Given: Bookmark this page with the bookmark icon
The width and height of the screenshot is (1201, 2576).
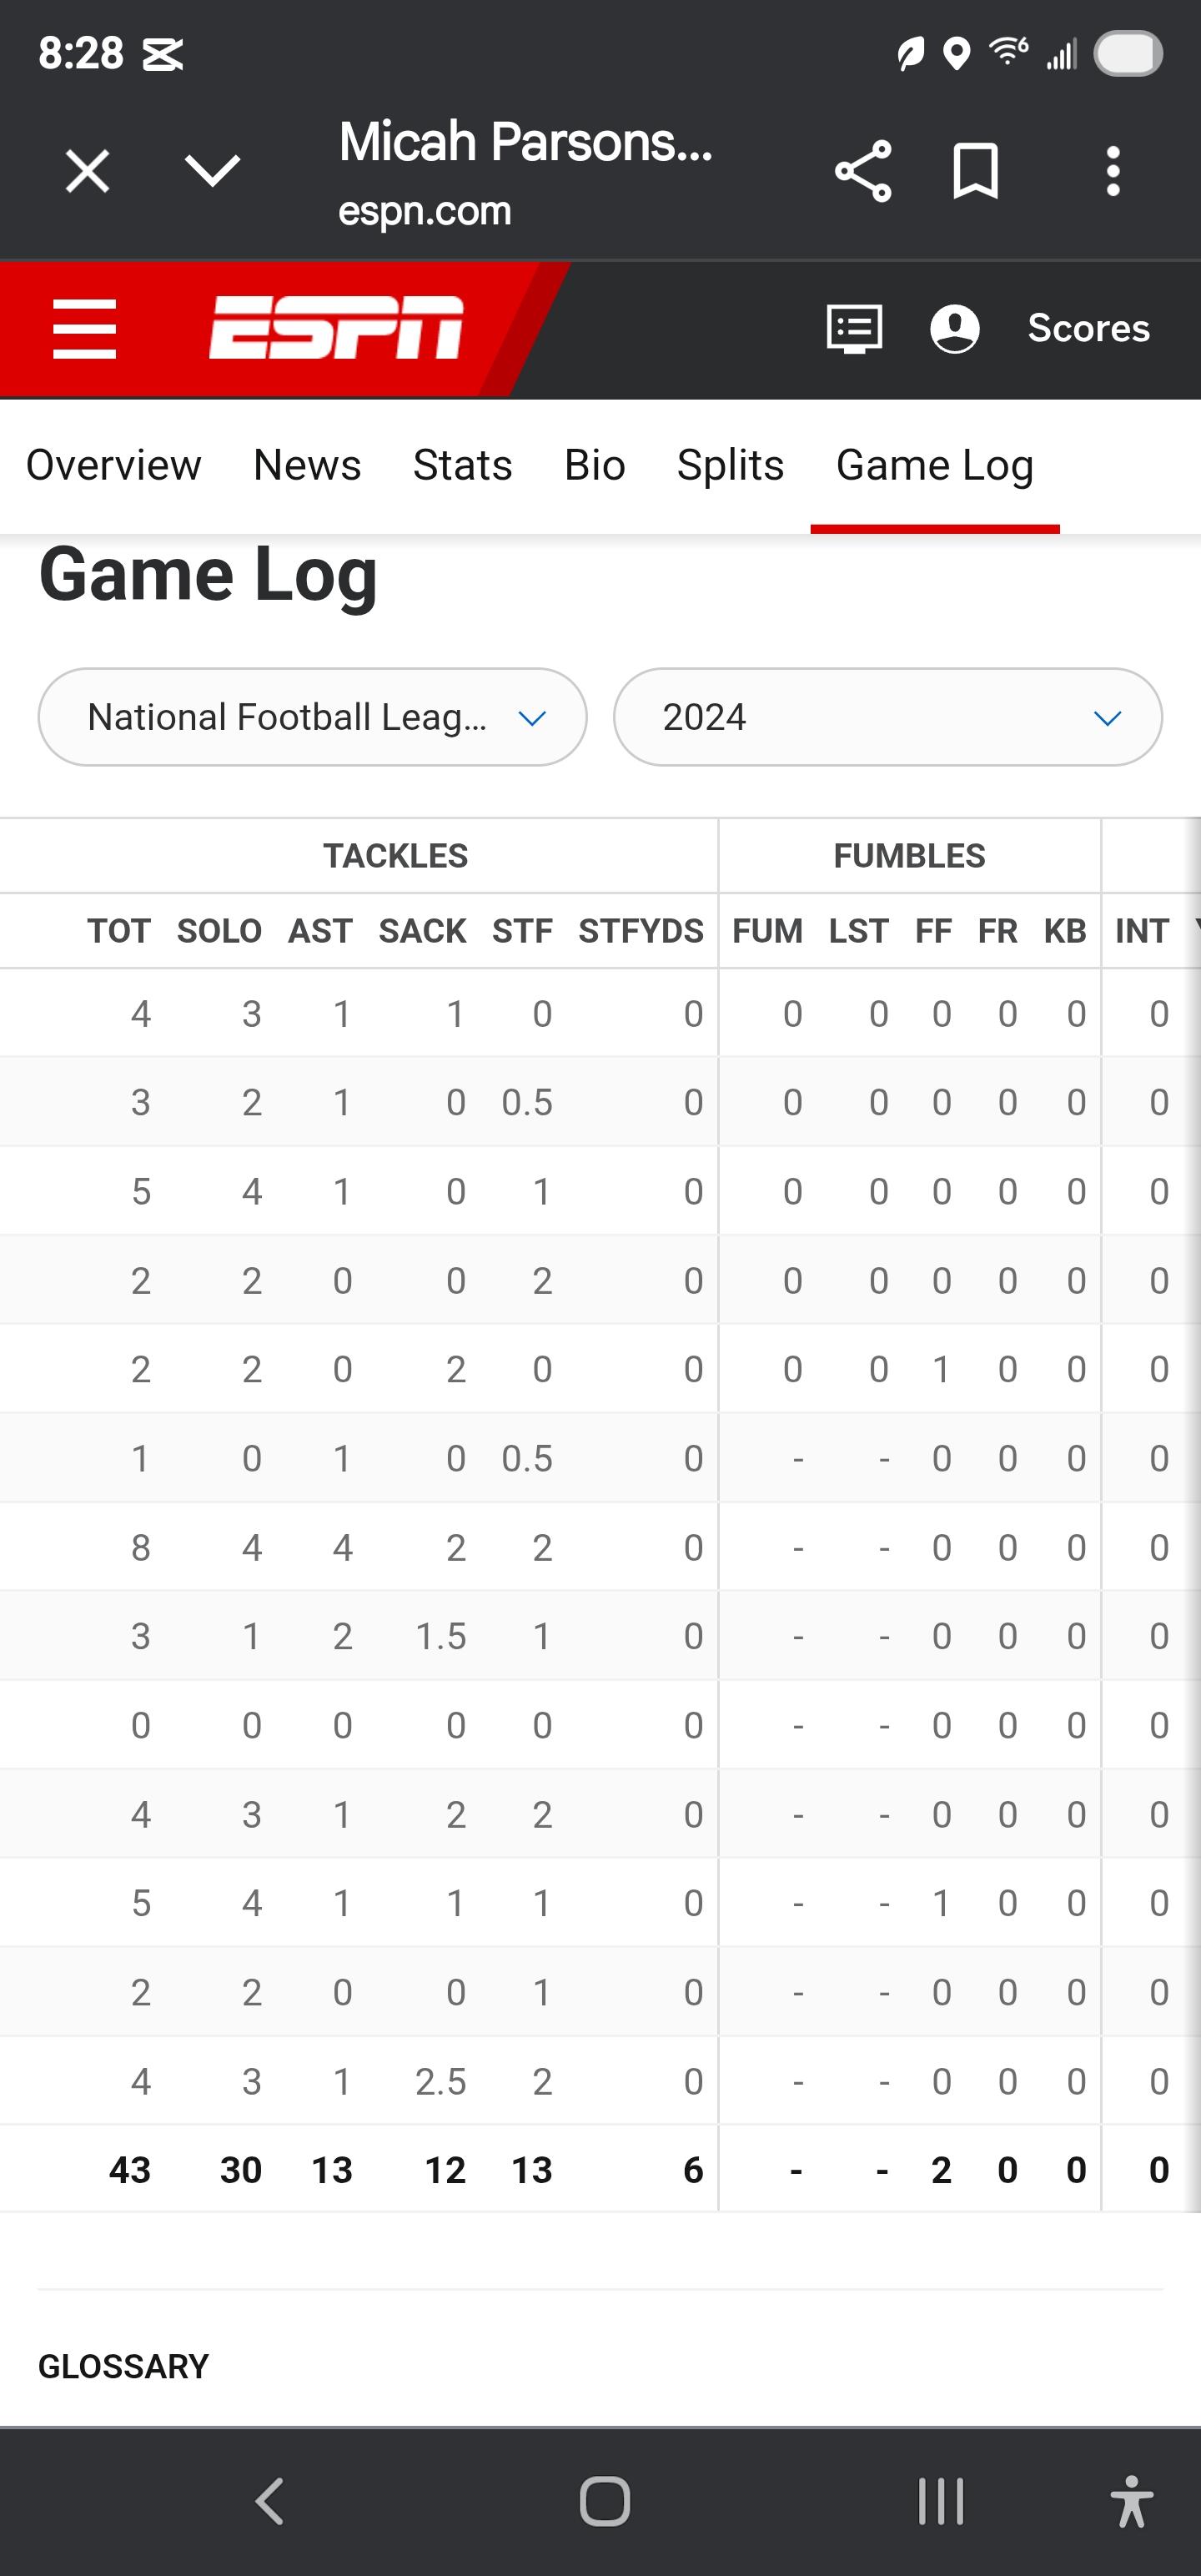Looking at the screenshot, I should [x=975, y=171].
